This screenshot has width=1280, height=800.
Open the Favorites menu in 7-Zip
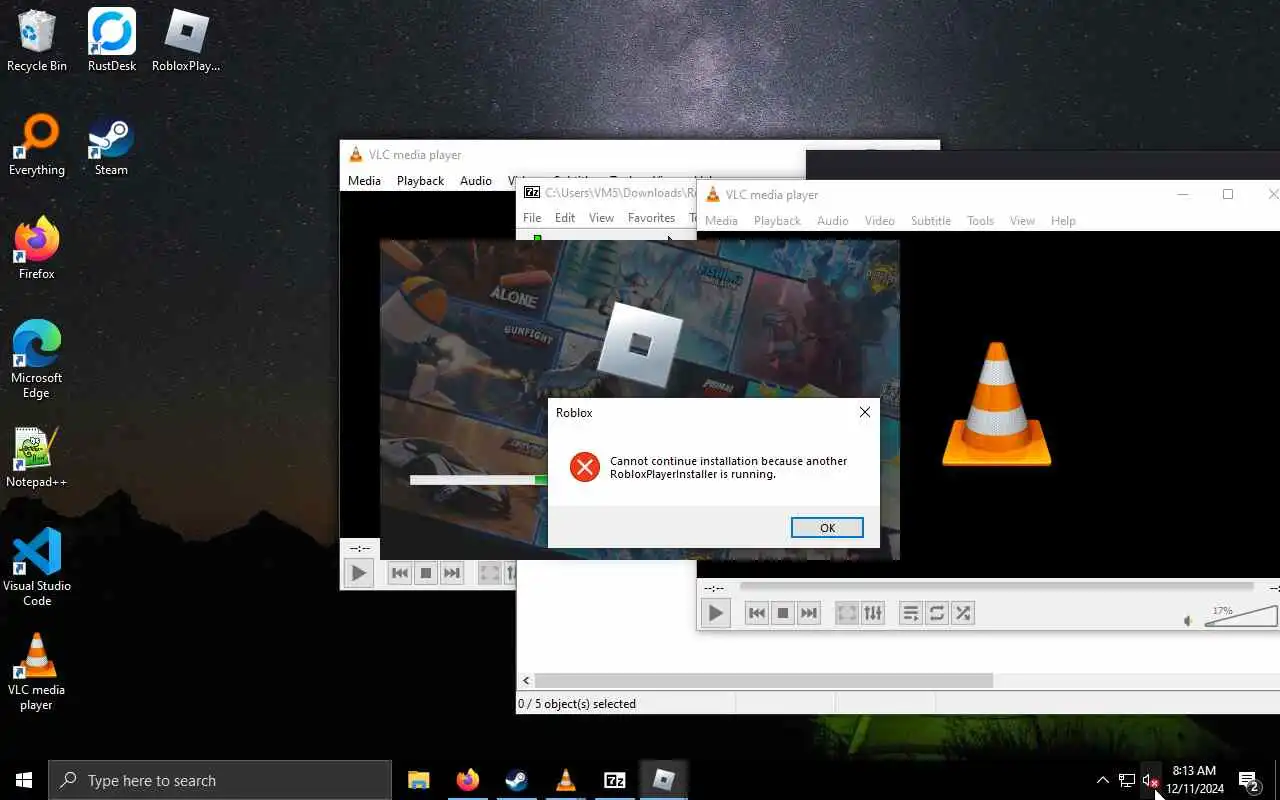(x=651, y=218)
